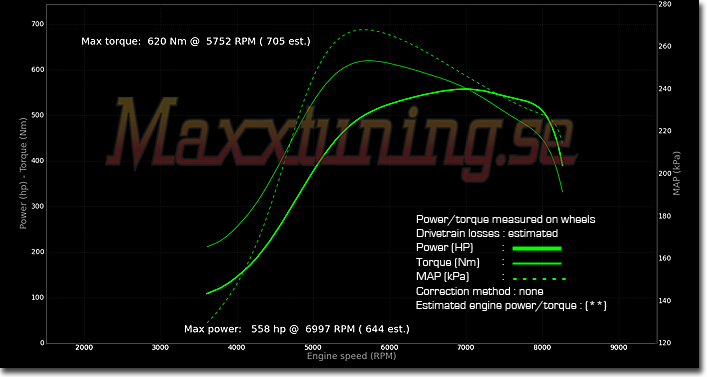Click the 8000 tick on the RPM axis
708x377 pixels.
542,348
